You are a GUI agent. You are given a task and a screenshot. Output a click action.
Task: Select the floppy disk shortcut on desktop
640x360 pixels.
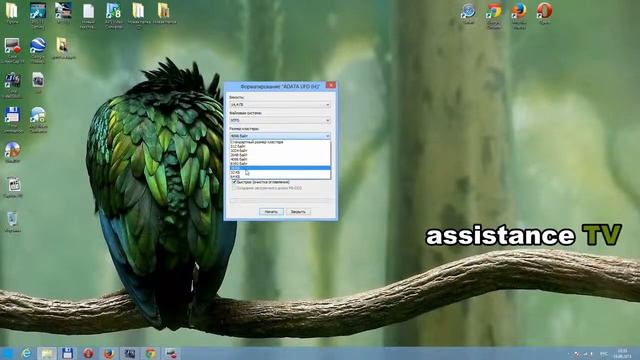12,120
